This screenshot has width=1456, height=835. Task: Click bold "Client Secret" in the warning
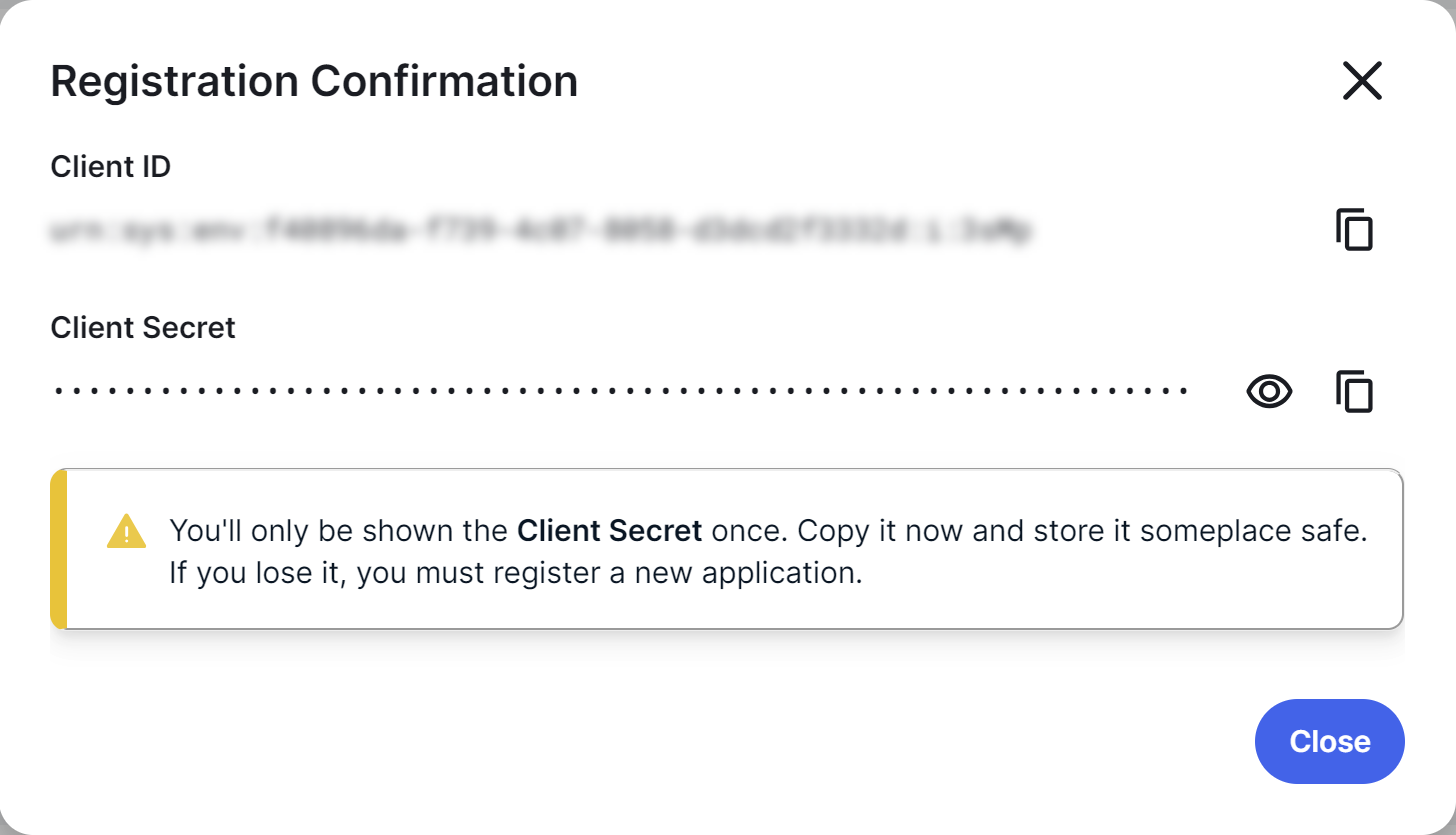pyautogui.click(x=609, y=531)
